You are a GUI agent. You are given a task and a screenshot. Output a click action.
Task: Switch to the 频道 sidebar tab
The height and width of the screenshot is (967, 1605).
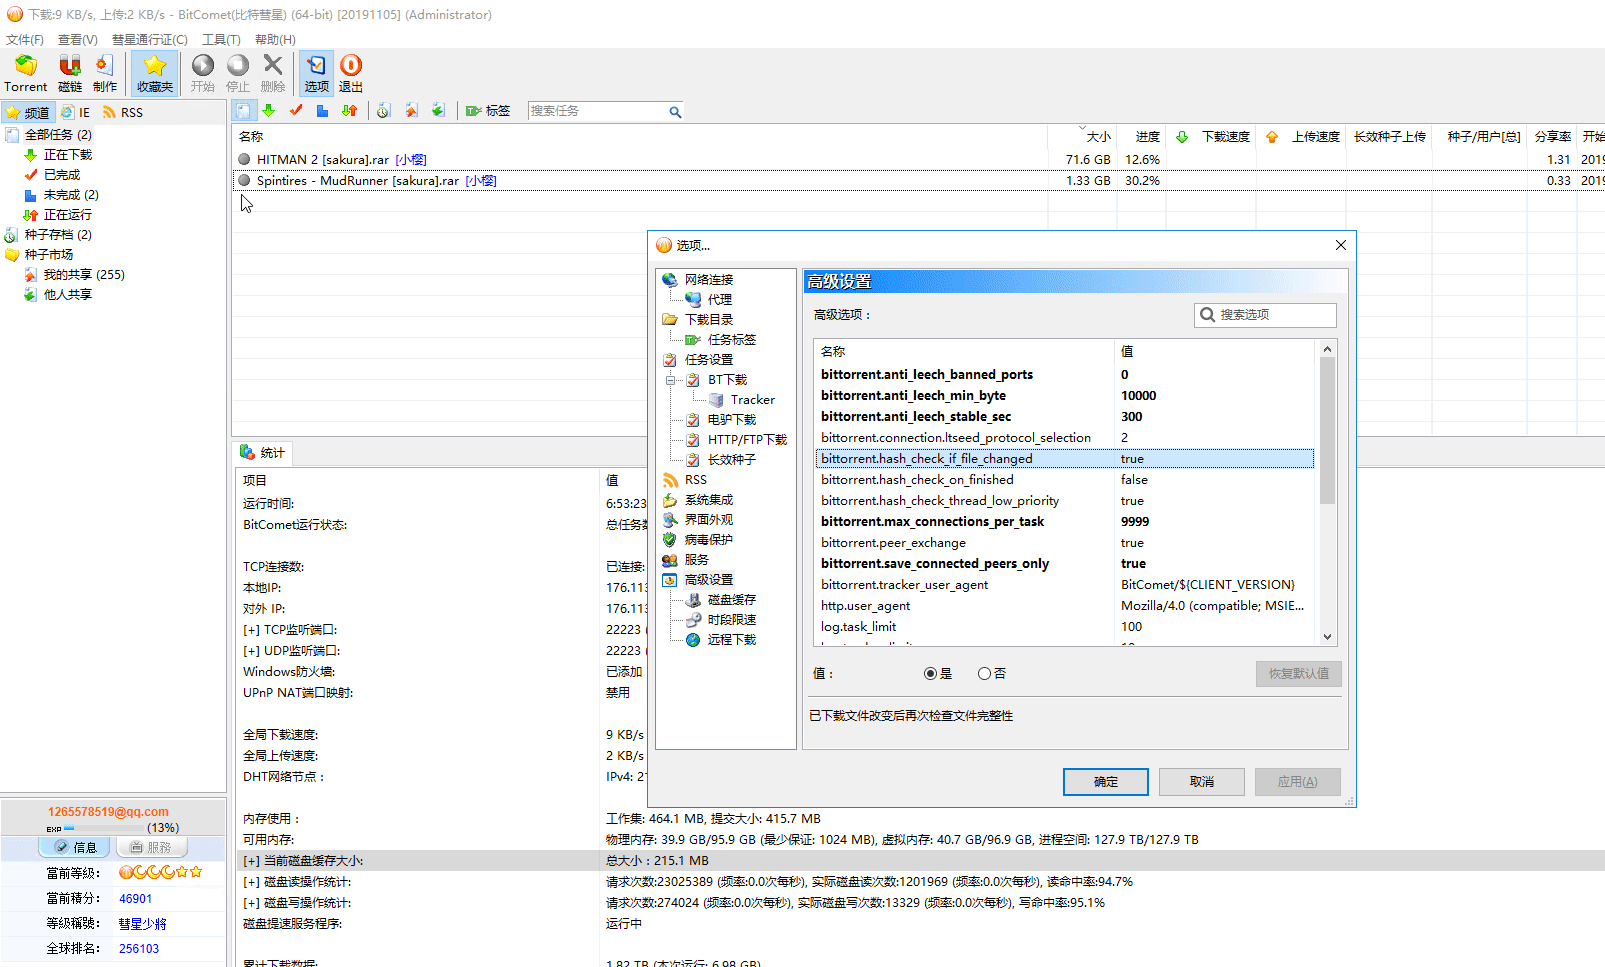(28, 112)
